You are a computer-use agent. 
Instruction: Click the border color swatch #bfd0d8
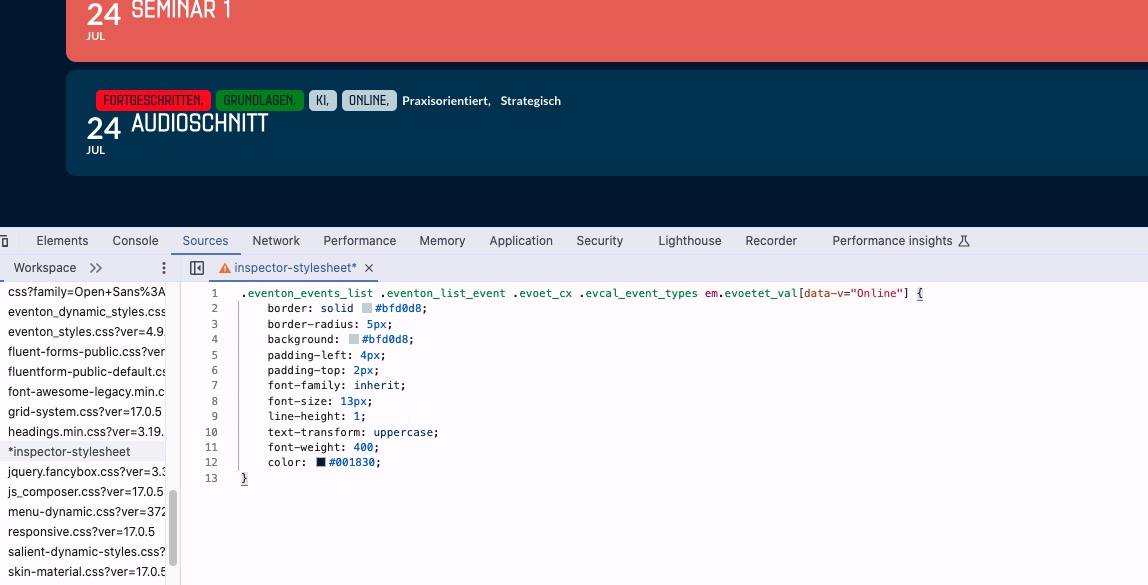point(367,309)
